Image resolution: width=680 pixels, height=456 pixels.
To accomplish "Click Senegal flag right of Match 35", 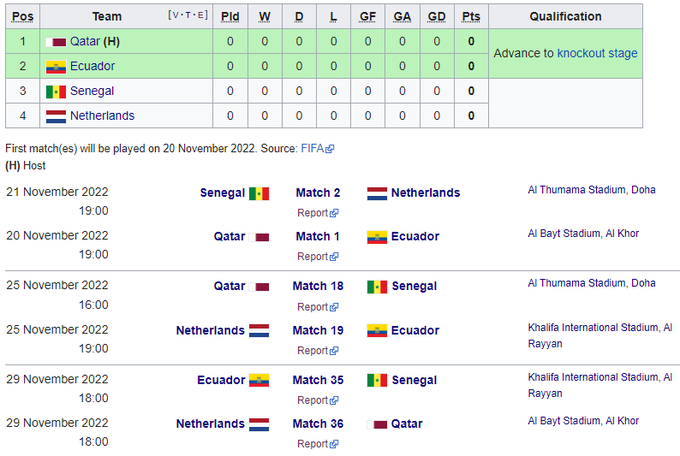I will 377,381.
